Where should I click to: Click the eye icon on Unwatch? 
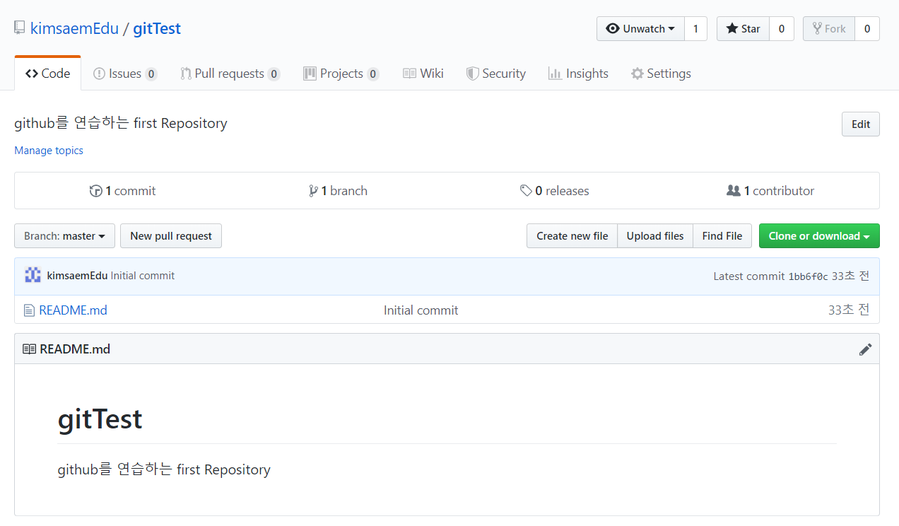[612, 29]
